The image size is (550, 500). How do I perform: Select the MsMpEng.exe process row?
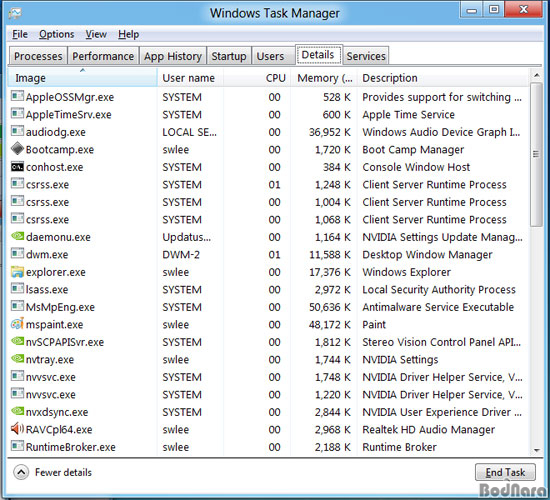pyautogui.click(x=268, y=307)
